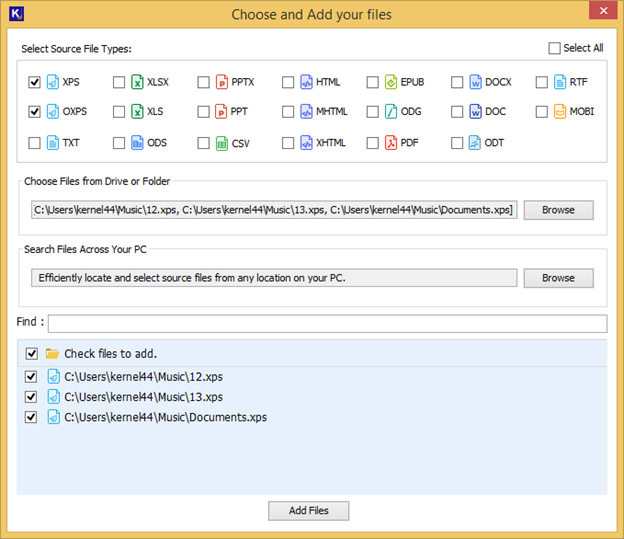Screen dimensions: 624x539
Task: Click the folder icon beside Check files to add
Action: pos(52,353)
